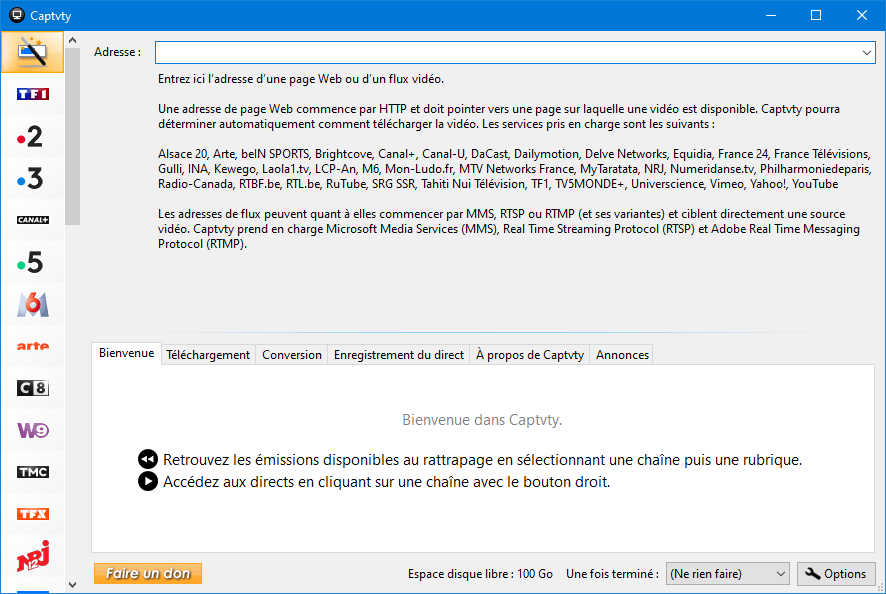Image resolution: width=886 pixels, height=594 pixels.
Task: Select the magic wand address tool icon
Action: coord(32,52)
